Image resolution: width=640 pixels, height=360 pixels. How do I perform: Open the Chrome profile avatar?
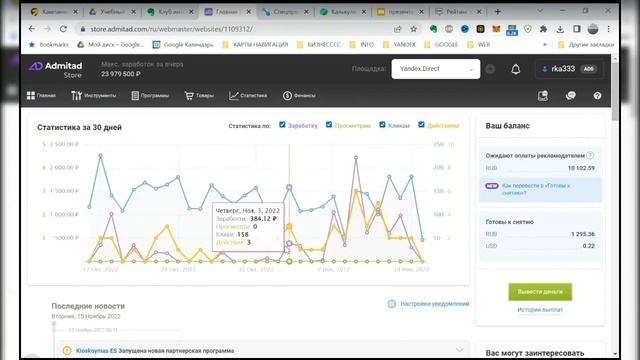[593, 29]
